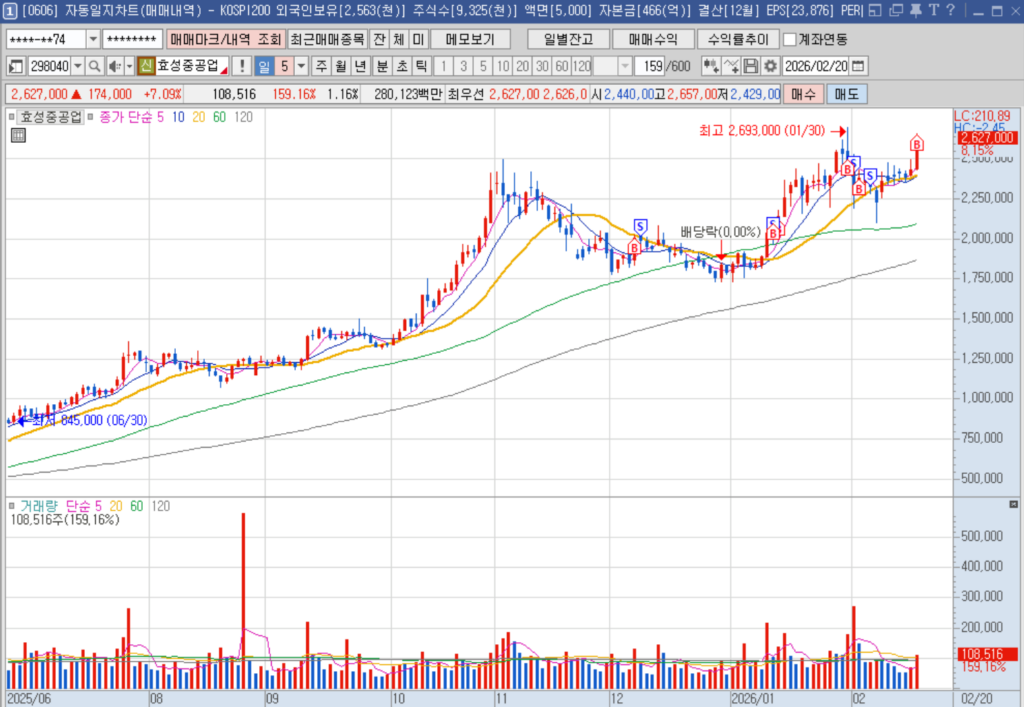Expand the account number dropdown
This screenshot has height=707, width=1024.
point(93,39)
